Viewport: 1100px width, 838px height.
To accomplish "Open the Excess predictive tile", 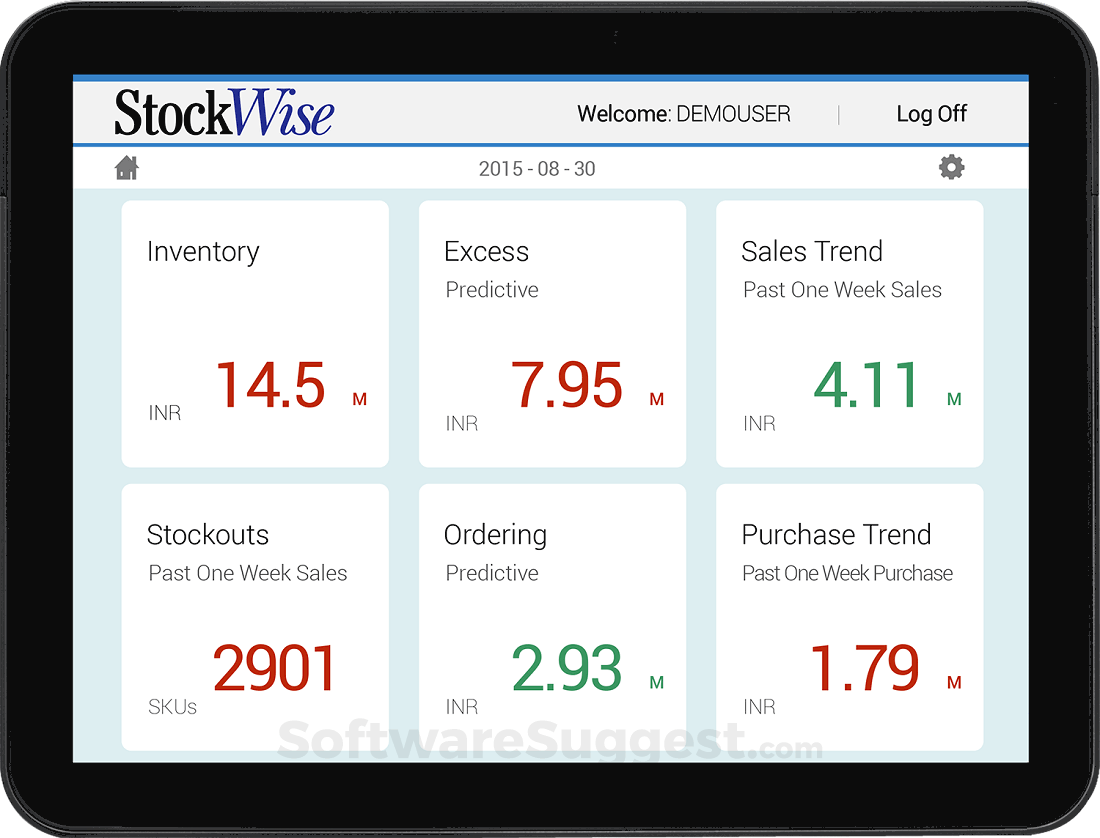I will pos(552,332).
